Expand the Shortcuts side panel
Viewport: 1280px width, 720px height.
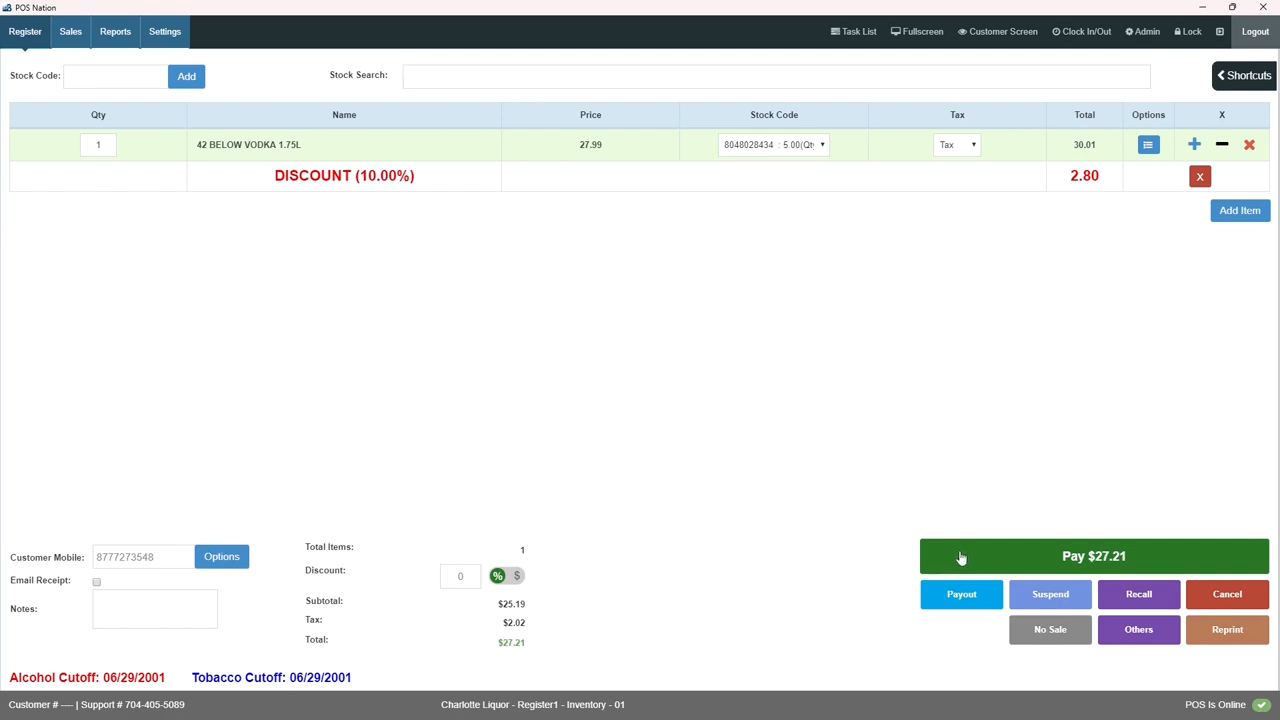(1244, 75)
